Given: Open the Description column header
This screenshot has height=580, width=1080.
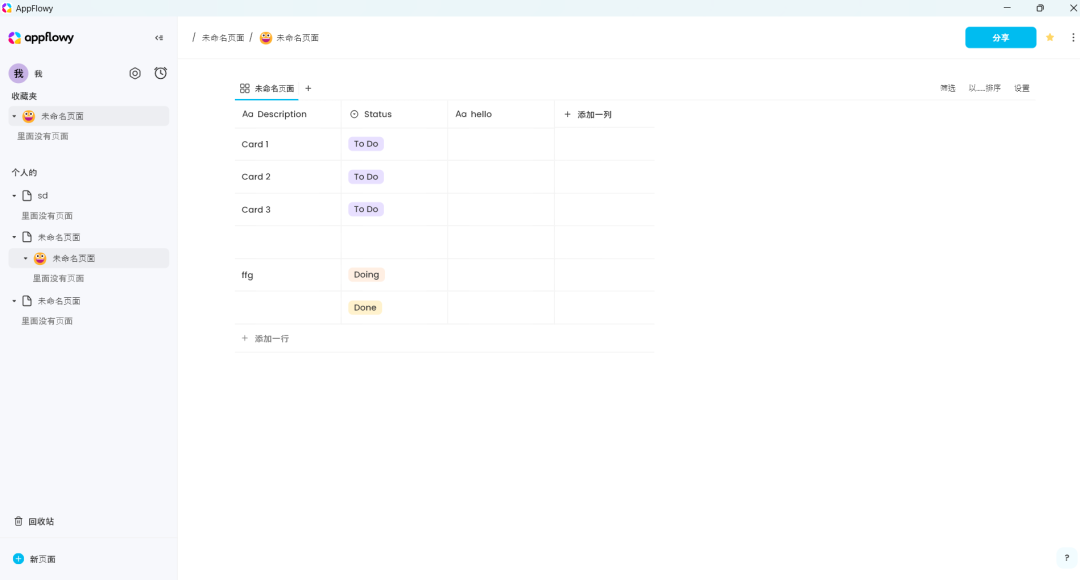Looking at the screenshot, I should [288, 114].
